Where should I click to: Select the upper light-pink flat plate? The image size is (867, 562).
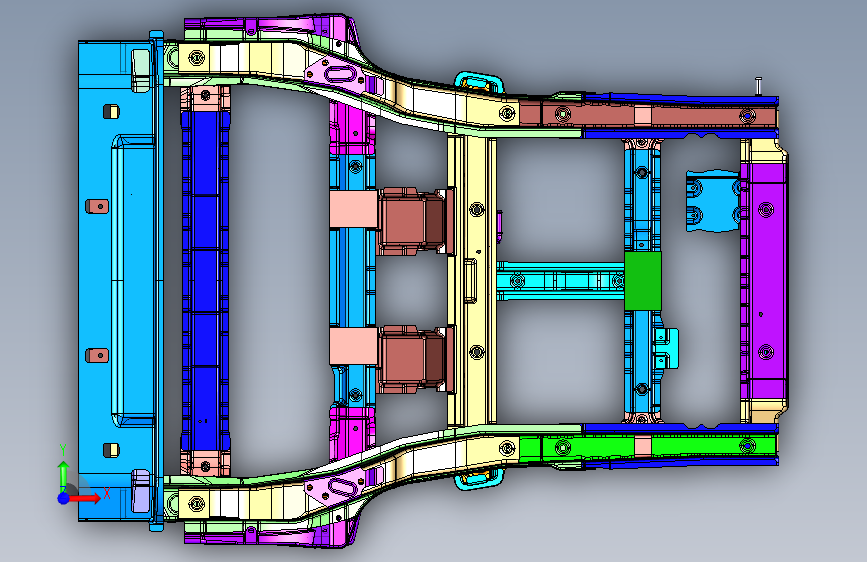(x=353, y=209)
